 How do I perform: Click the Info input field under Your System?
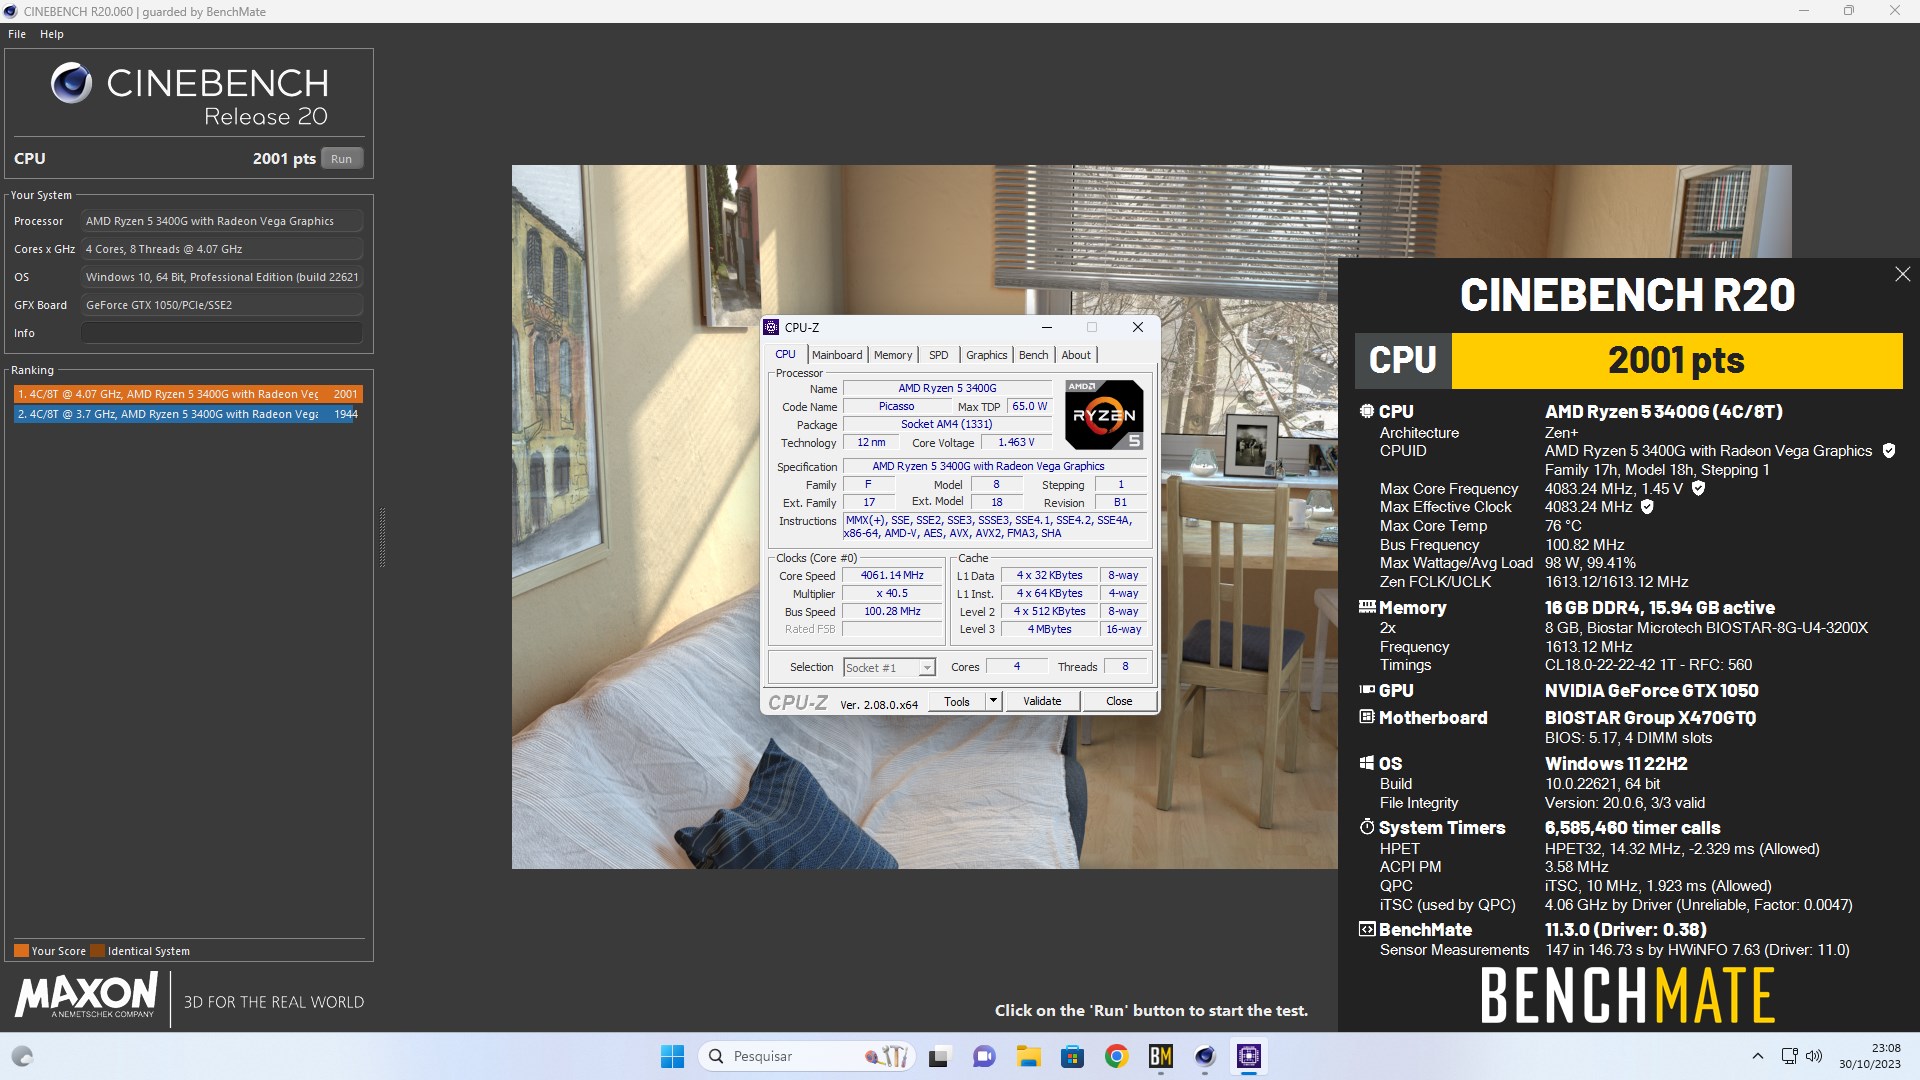coord(221,333)
